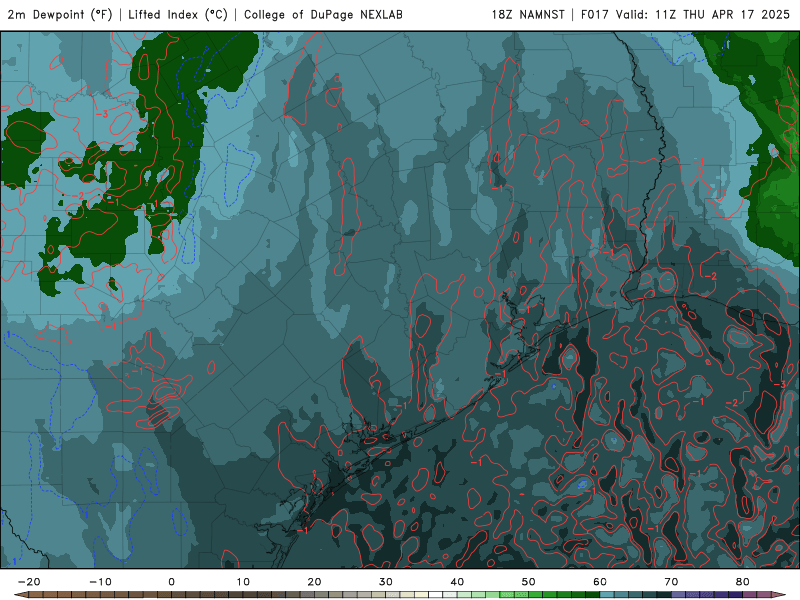Click the 30 label on the color scale

click(386, 582)
